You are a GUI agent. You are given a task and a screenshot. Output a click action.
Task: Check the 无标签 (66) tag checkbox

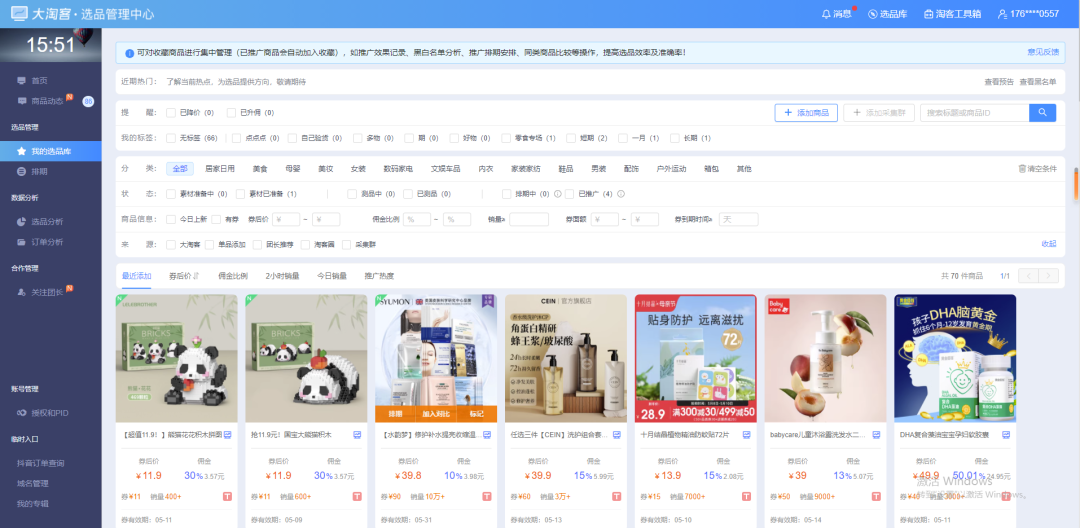tap(171, 138)
